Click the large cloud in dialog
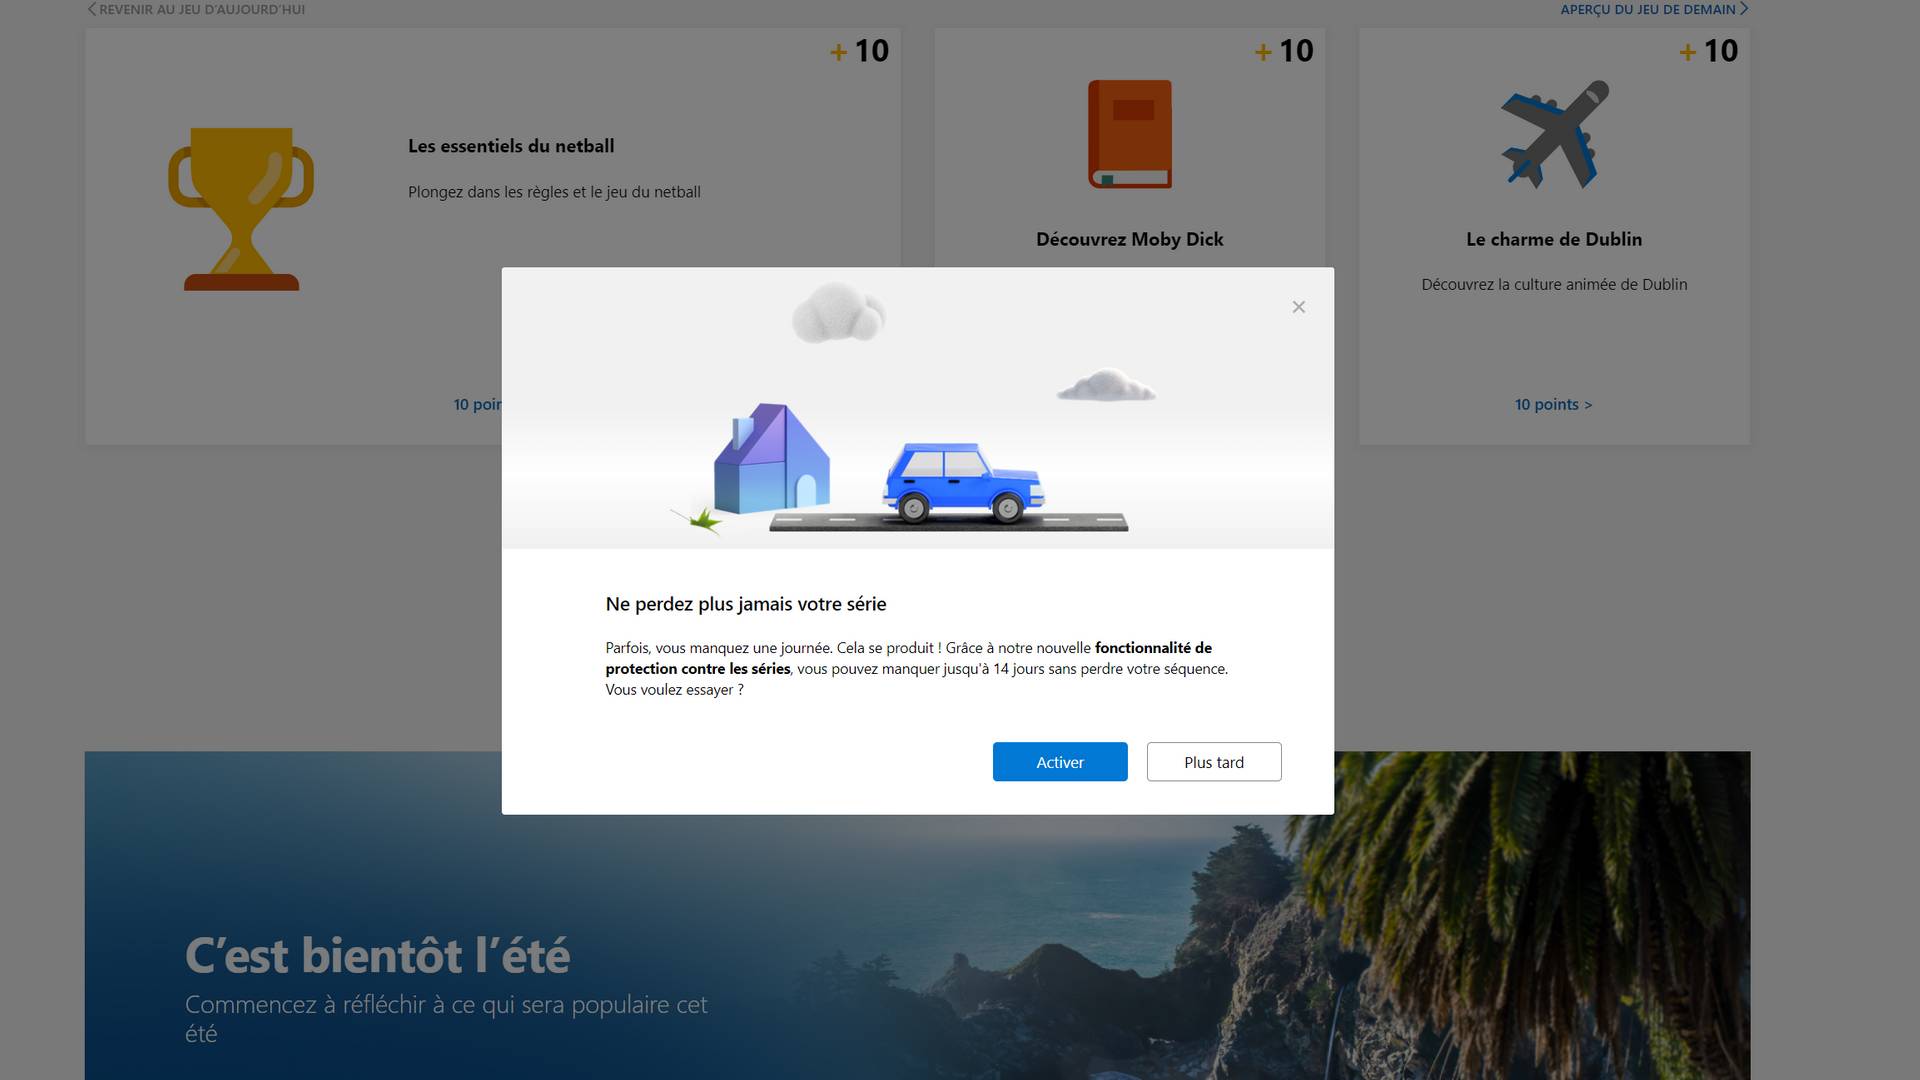The width and height of the screenshot is (1920, 1080). click(x=838, y=313)
